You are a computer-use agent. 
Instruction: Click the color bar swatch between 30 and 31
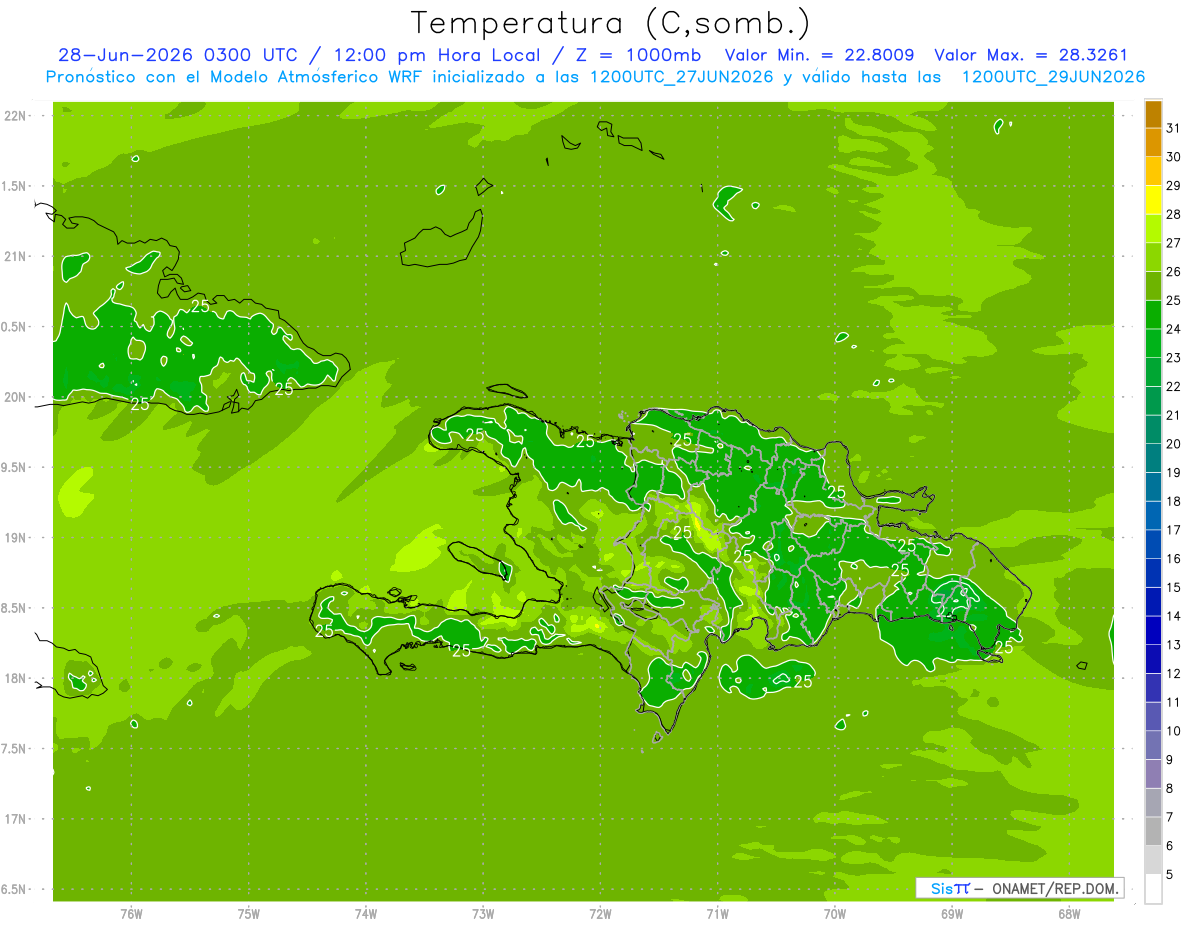[x=1153, y=142]
